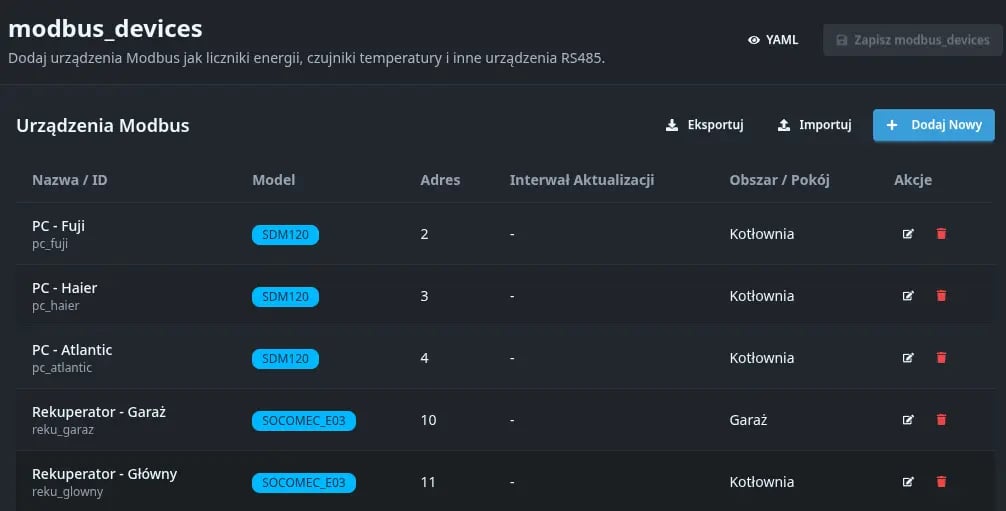Viewport: 1006px width, 511px height.
Task: Click the 'Adres' column header
Action: (x=440, y=180)
